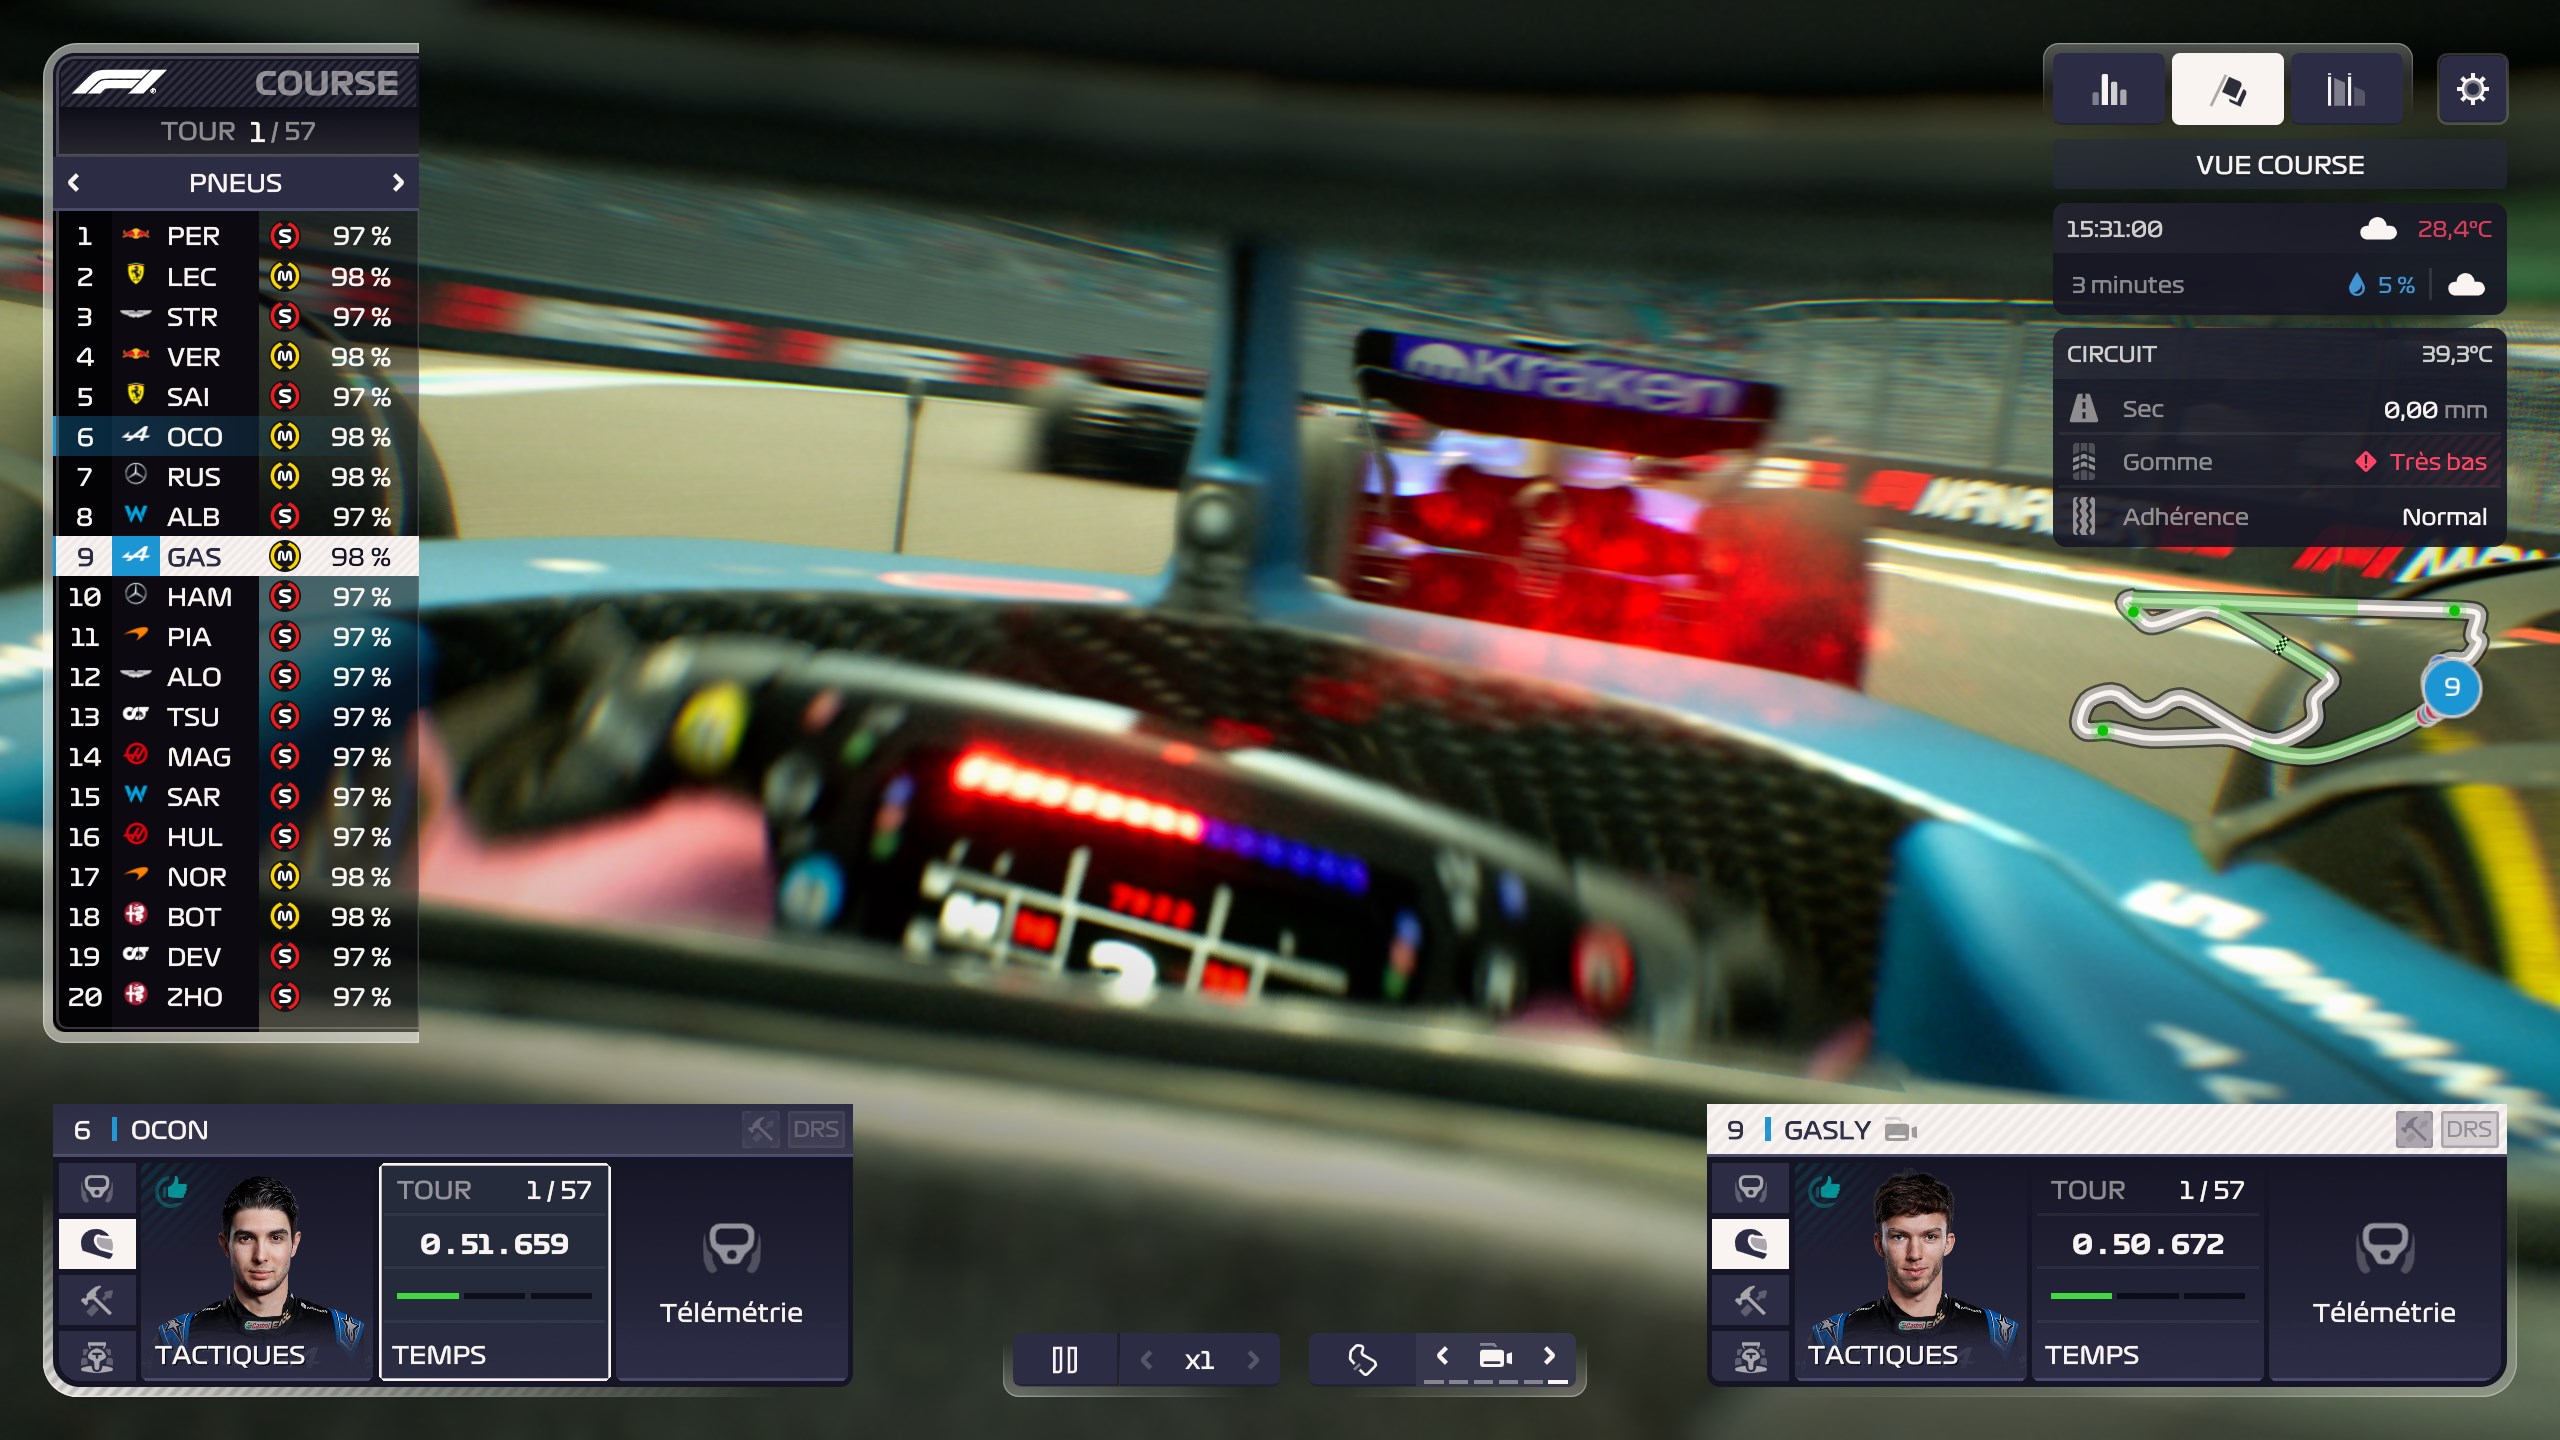Toggle DRS for Gasly
This screenshot has width=2560, height=1440.
[x=2468, y=1130]
